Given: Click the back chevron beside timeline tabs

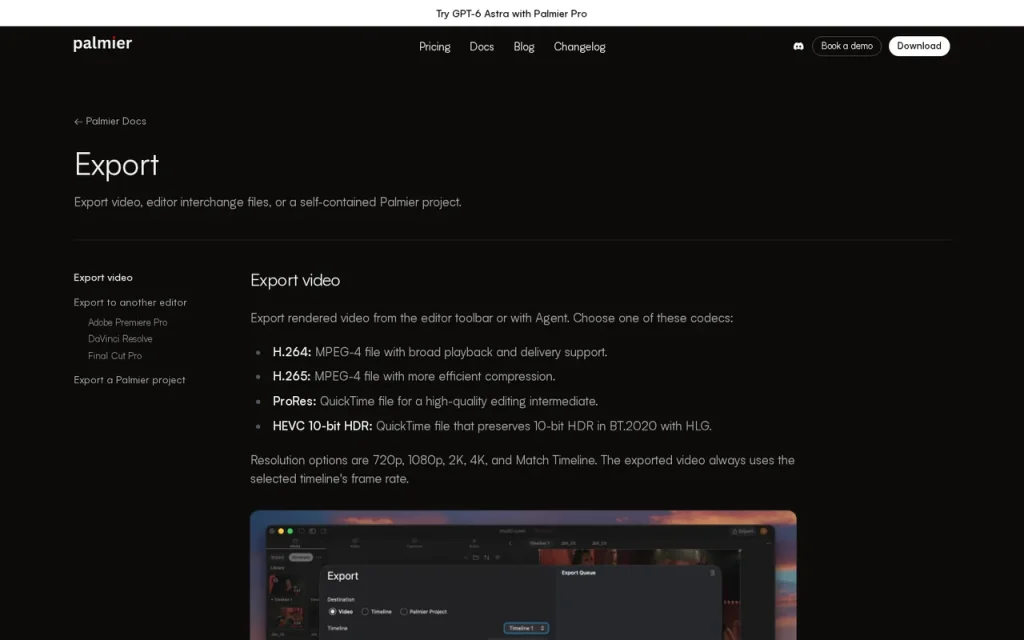Looking at the screenshot, I should (510, 543).
